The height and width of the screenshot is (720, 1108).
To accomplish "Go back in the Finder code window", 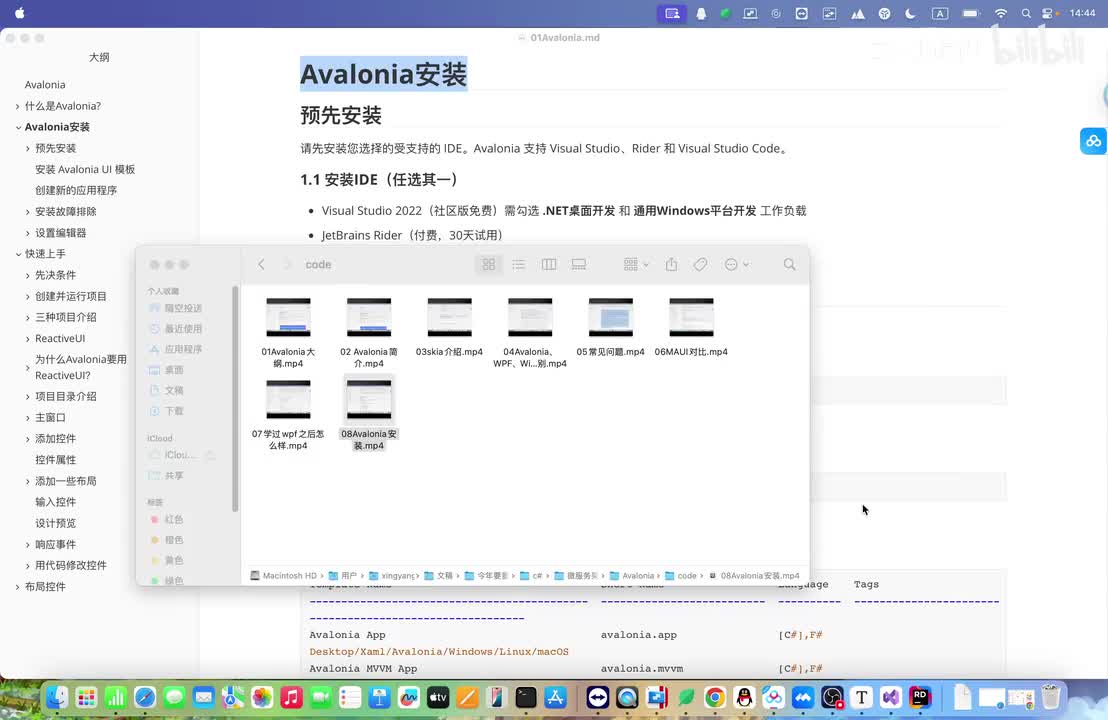I will [261, 264].
